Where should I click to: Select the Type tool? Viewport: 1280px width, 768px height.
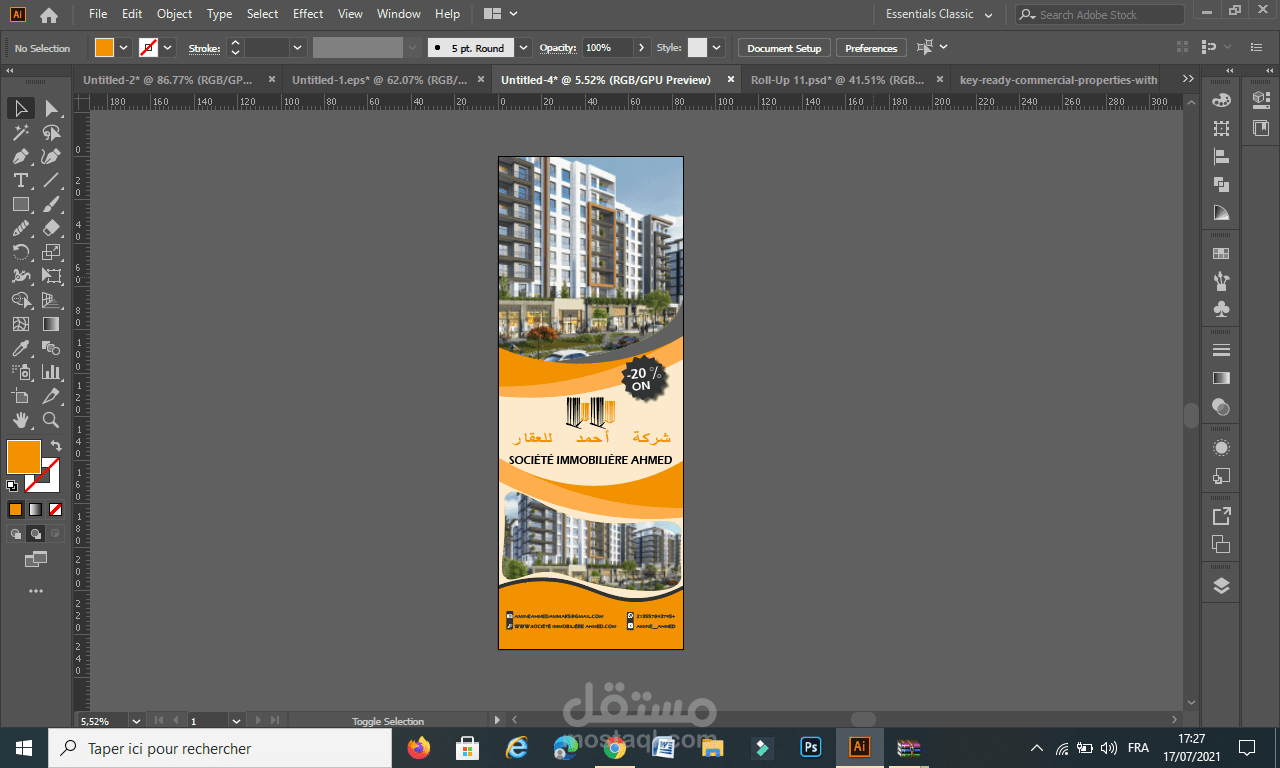[x=20, y=180]
